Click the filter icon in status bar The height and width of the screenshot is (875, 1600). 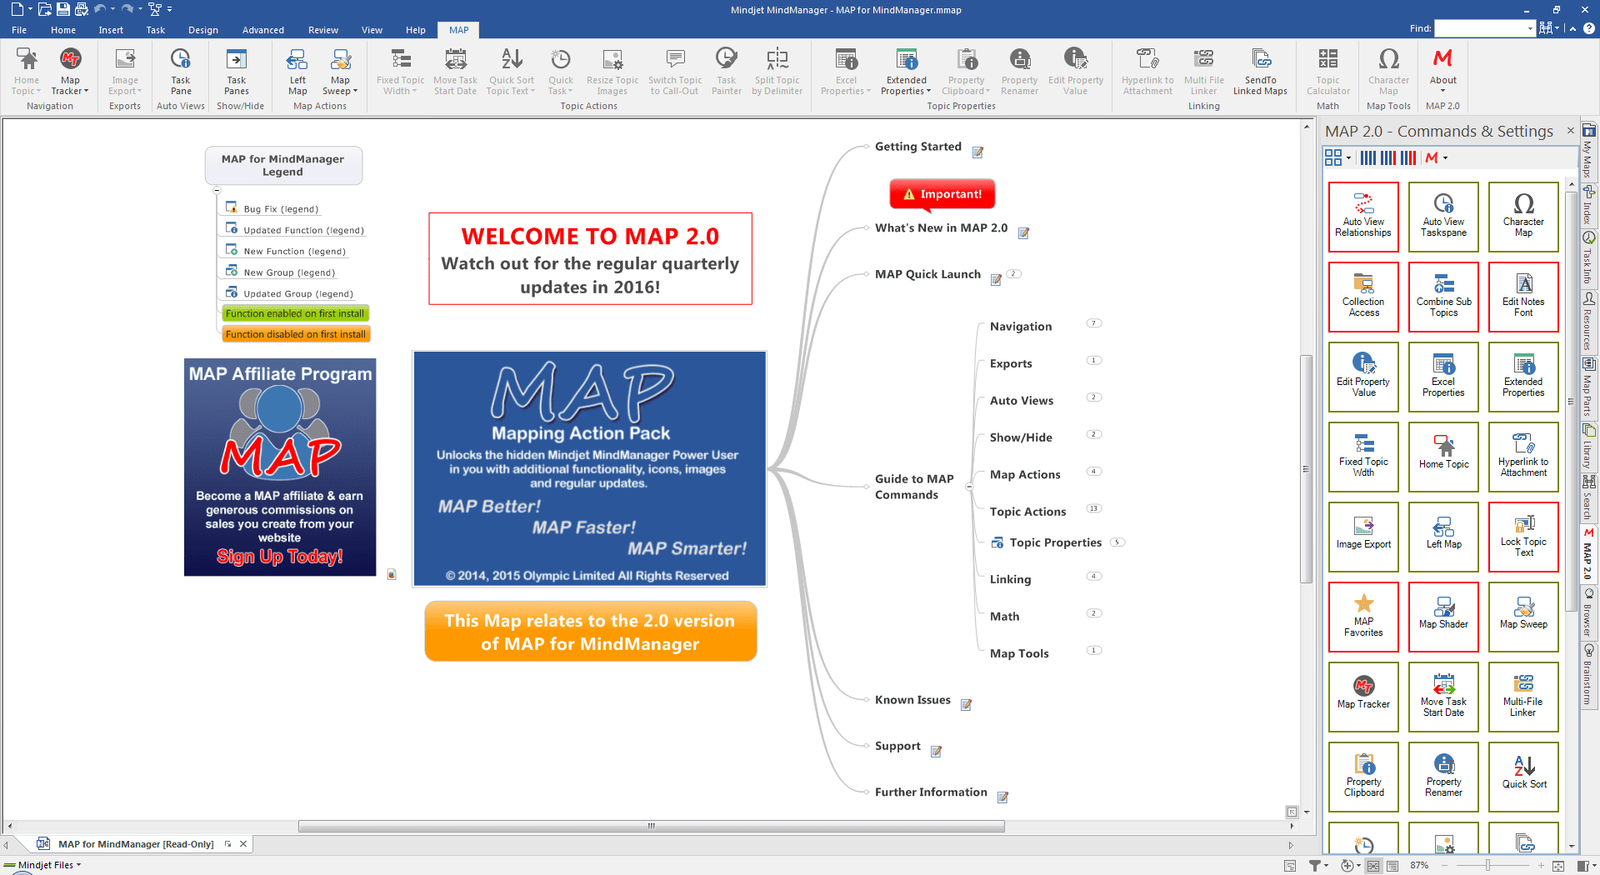pos(1315,865)
